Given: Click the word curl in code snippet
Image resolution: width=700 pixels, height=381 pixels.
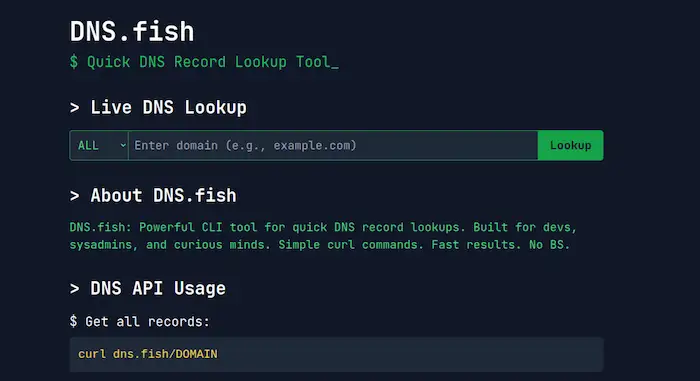Looking at the screenshot, I should pyautogui.click(x=92, y=354).
